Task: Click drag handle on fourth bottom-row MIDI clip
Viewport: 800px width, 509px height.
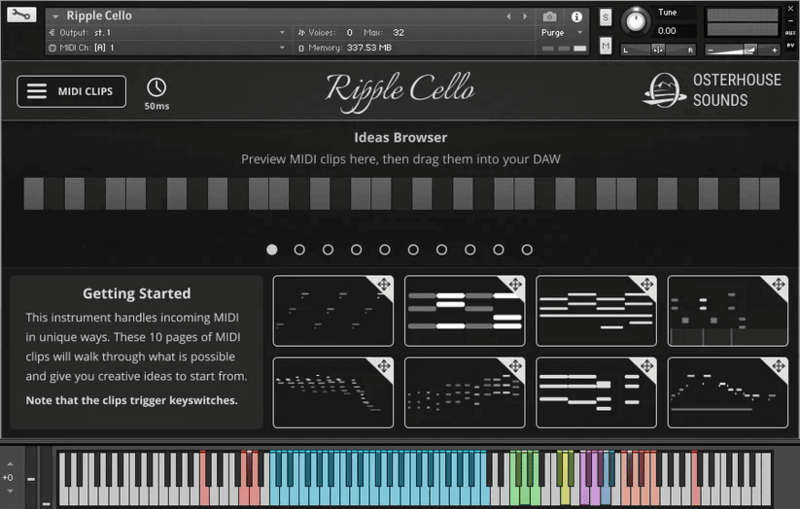Action: (779, 366)
